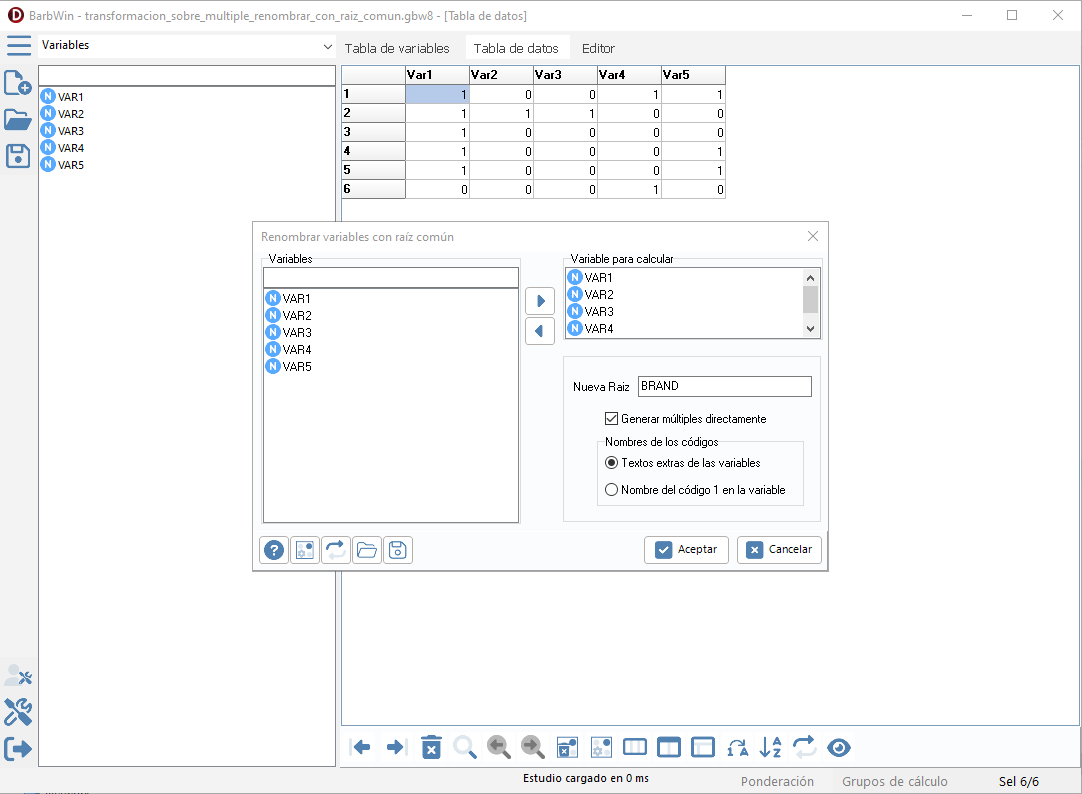
Task: Click the help question mark icon in dialog
Action: tap(274, 550)
